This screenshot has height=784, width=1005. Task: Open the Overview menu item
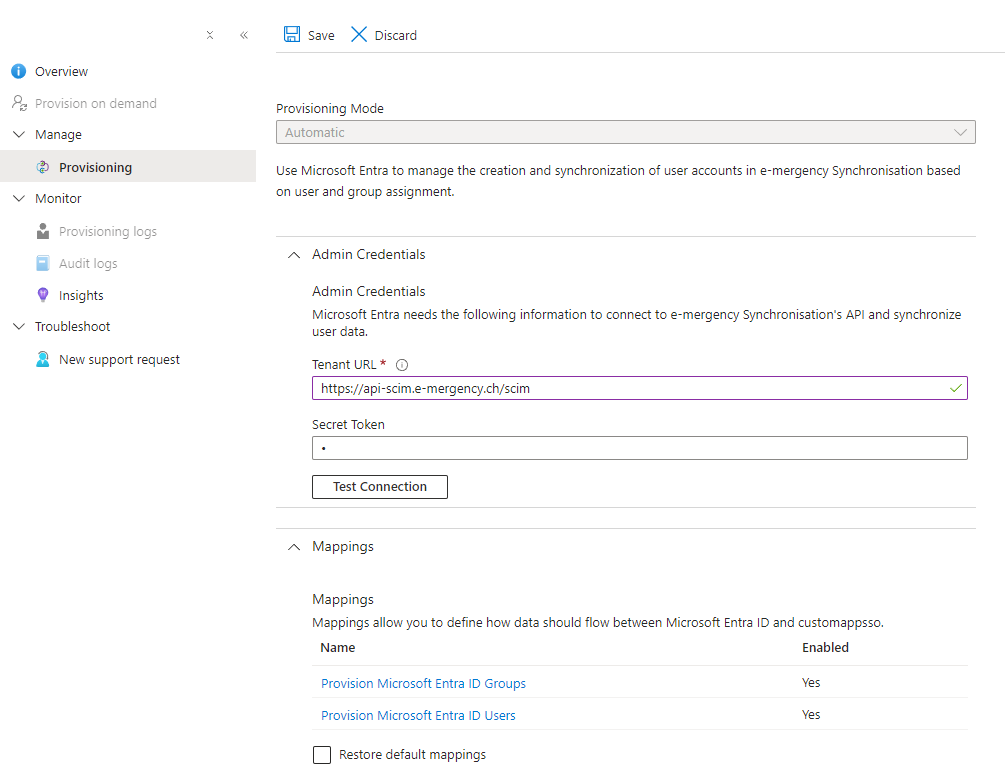(x=62, y=71)
